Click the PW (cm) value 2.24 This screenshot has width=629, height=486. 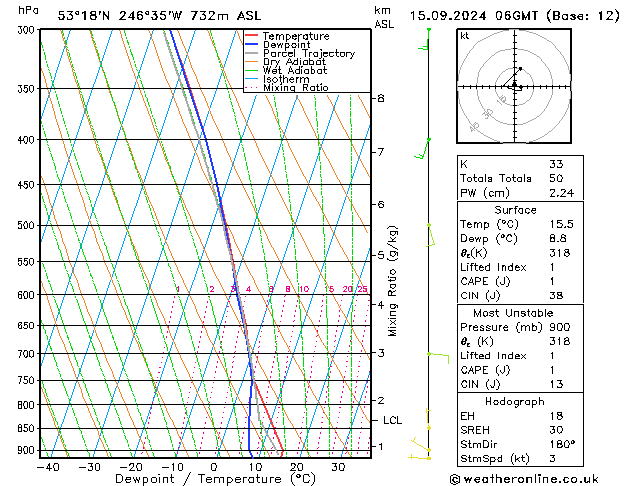[561, 193]
